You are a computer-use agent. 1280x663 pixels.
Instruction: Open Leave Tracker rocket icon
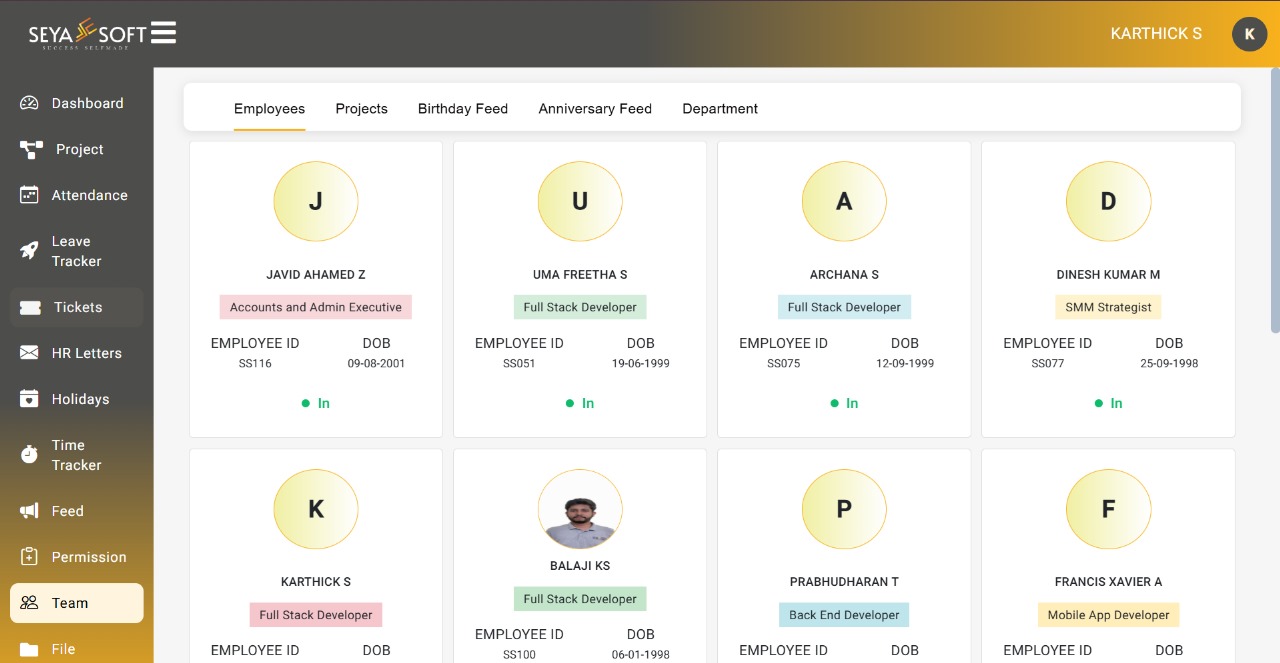click(29, 251)
